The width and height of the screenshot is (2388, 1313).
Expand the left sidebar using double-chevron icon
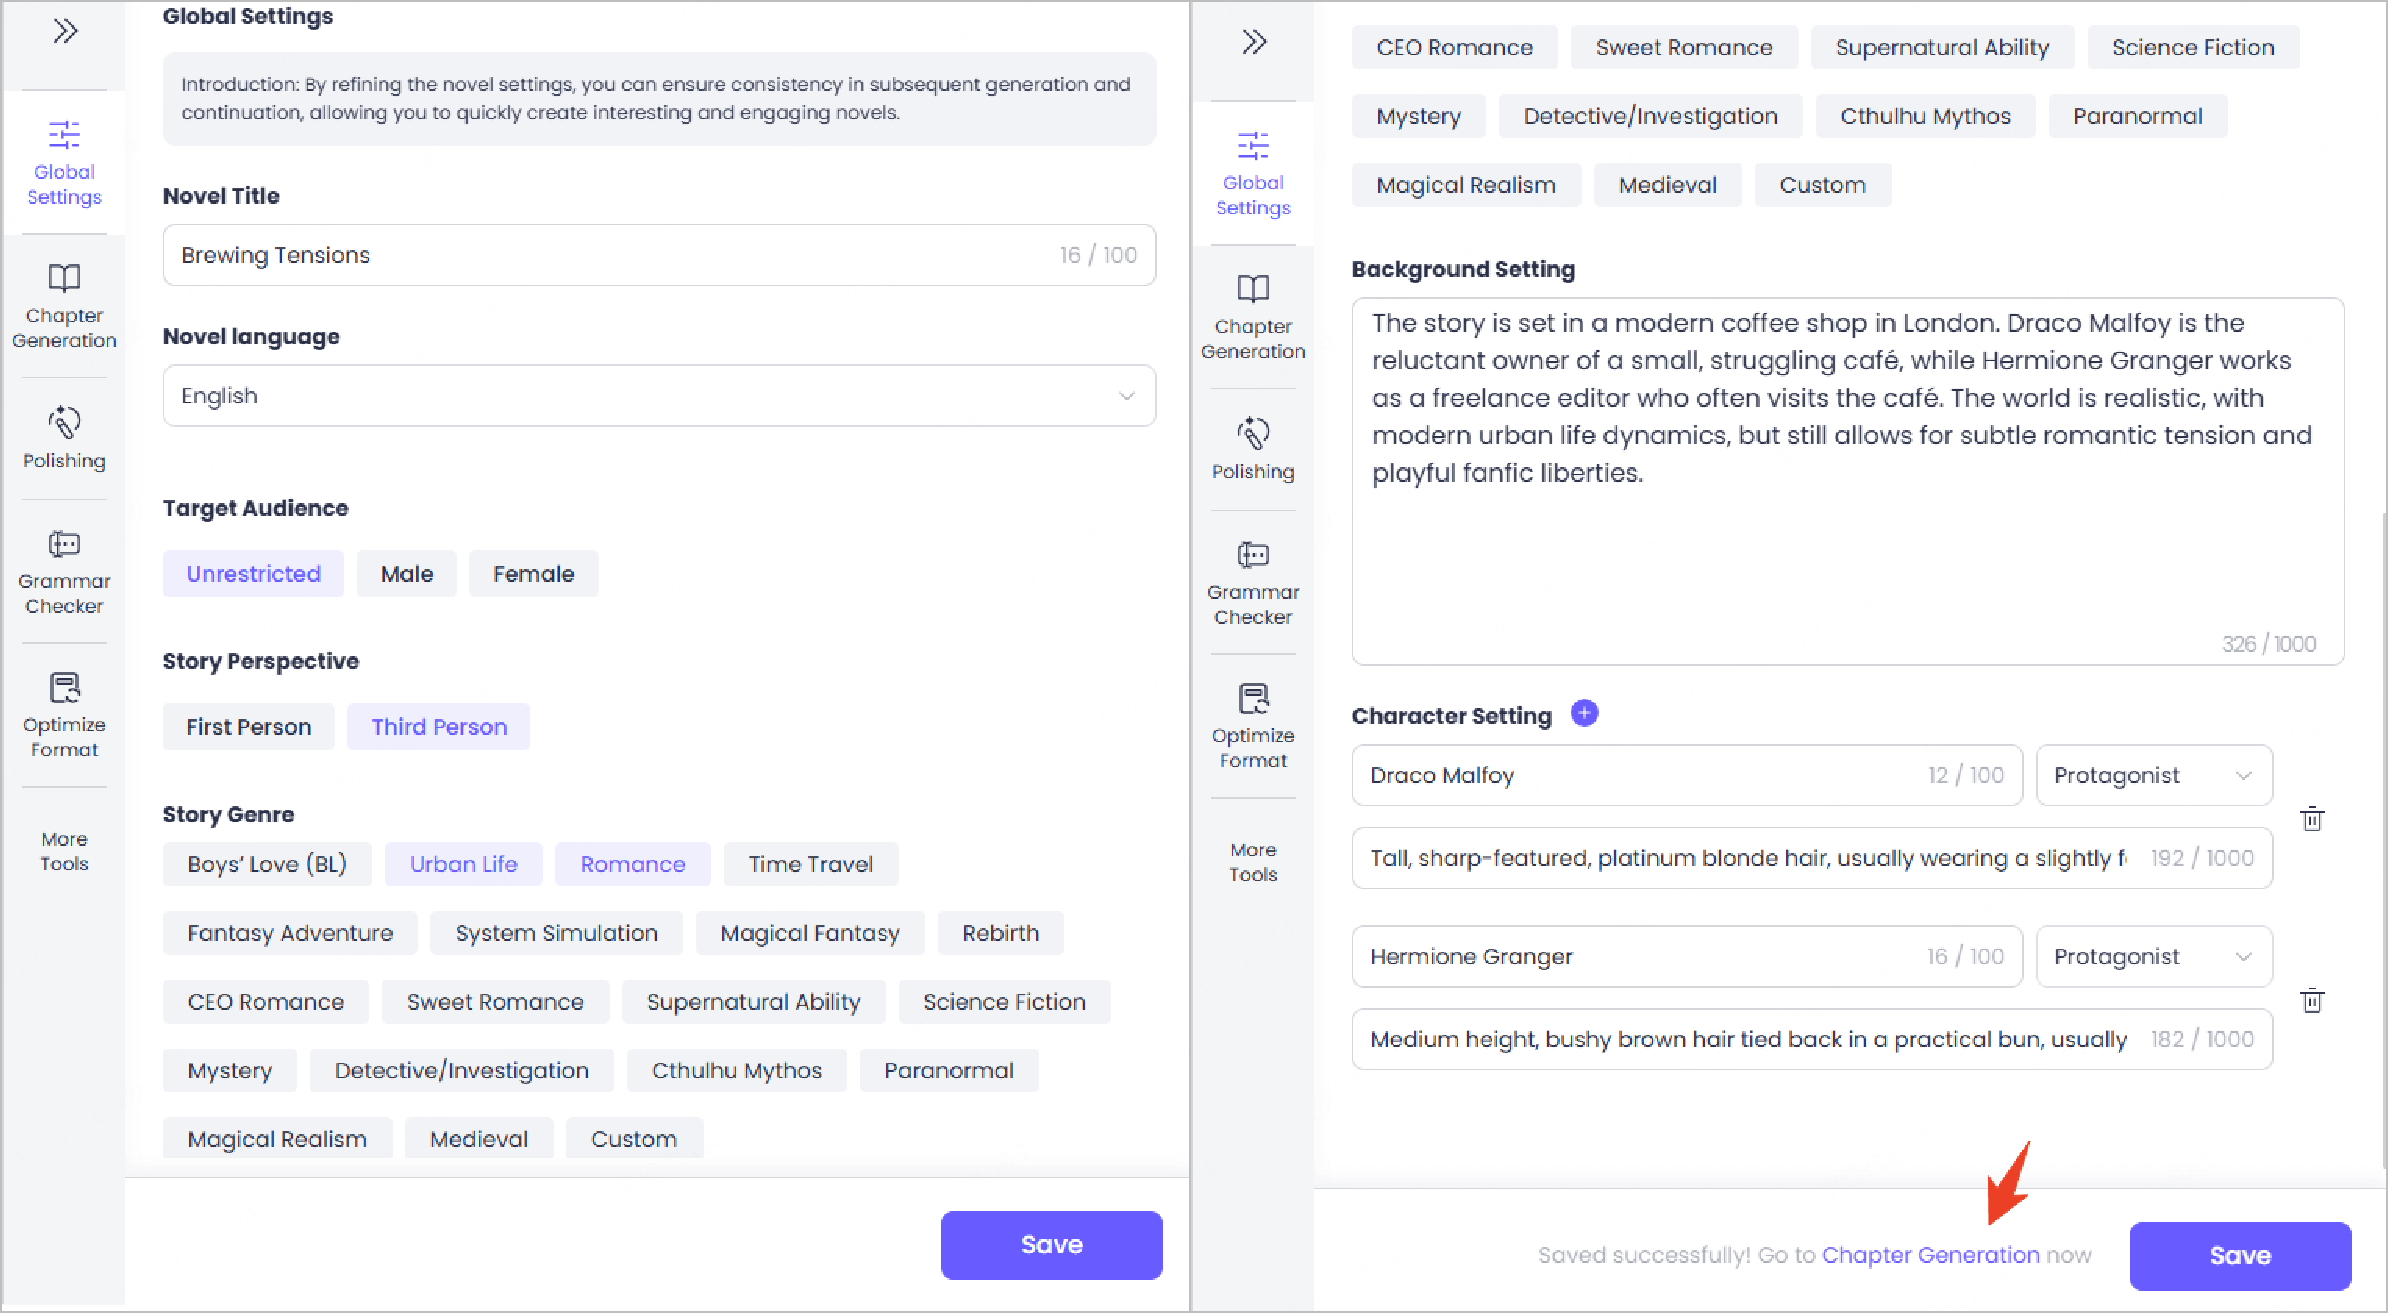click(65, 31)
